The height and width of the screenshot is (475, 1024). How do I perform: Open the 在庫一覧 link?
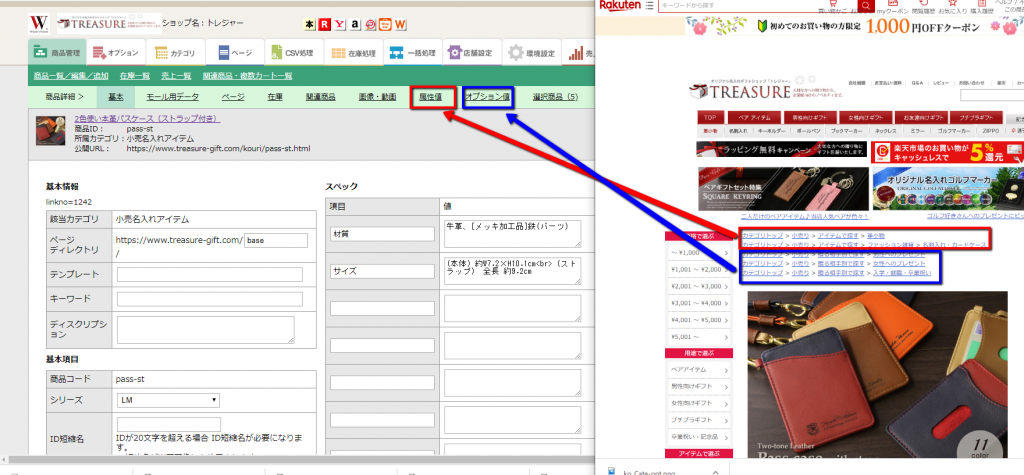pyautogui.click(x=134, y=75)
